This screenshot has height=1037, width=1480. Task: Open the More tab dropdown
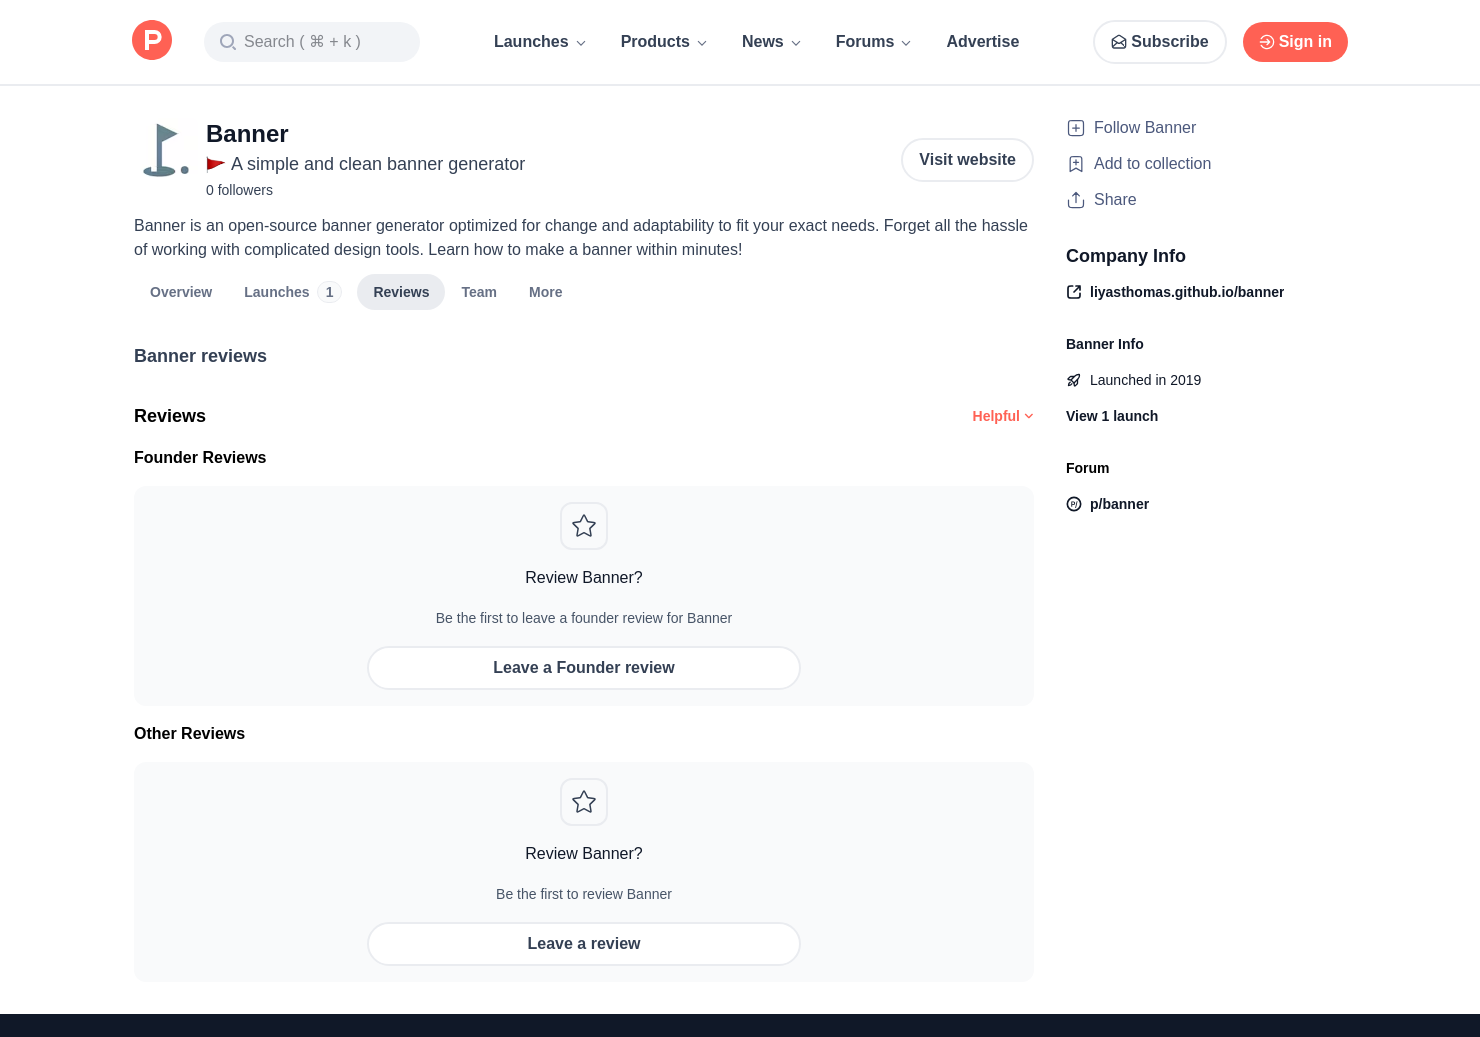(546, 292)
